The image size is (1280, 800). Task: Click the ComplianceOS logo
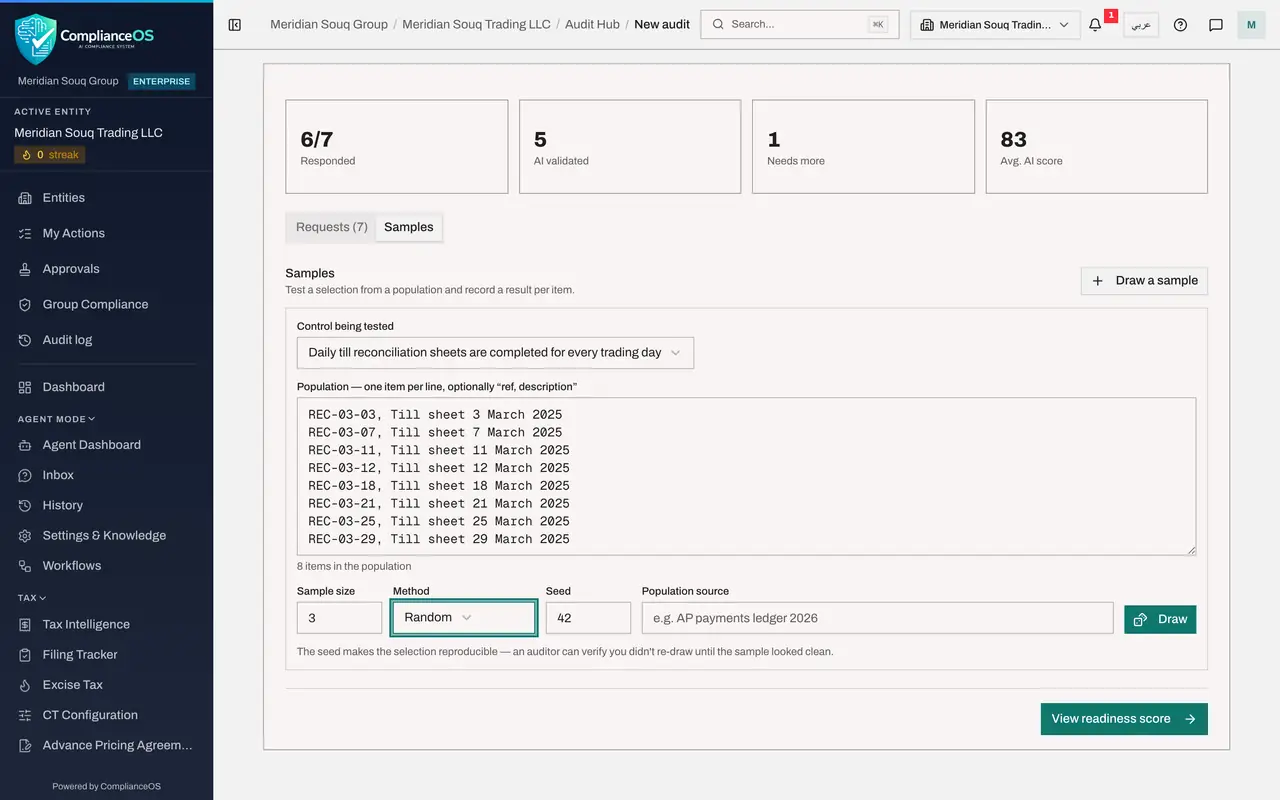(x=85, y=39)
